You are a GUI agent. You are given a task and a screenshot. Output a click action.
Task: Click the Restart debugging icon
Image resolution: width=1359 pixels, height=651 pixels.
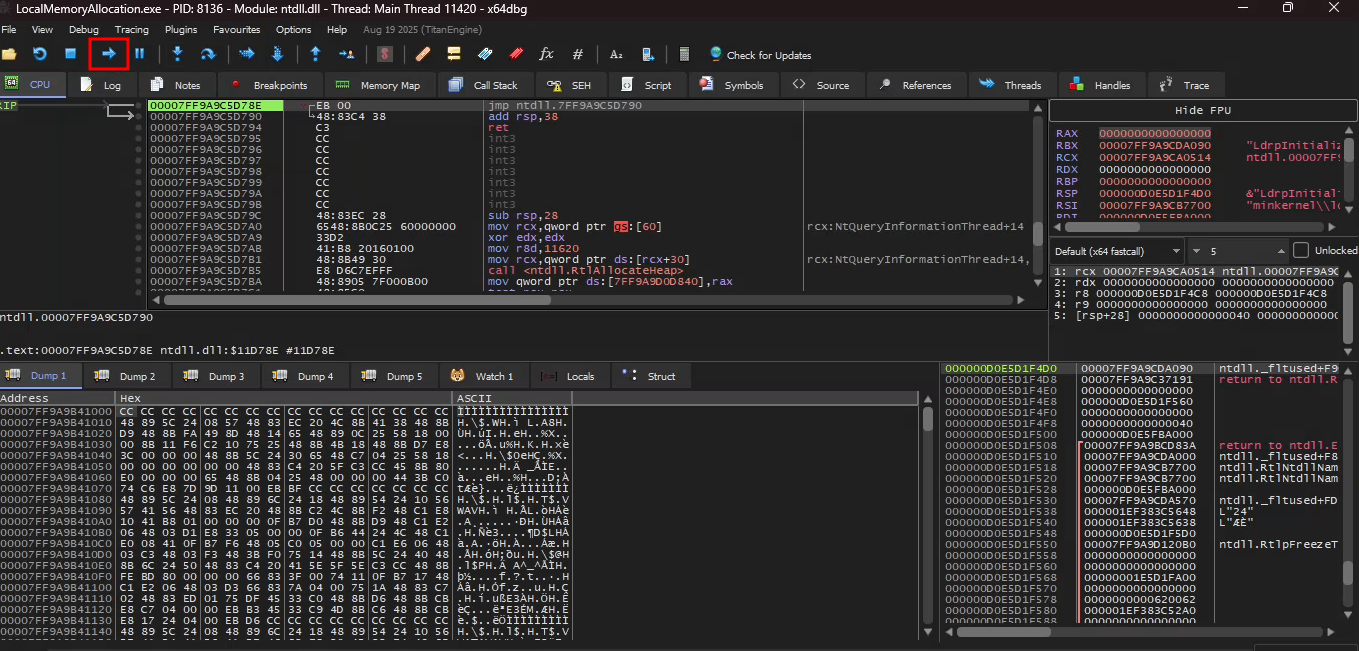pyautogui.click(x=40, y=53)
